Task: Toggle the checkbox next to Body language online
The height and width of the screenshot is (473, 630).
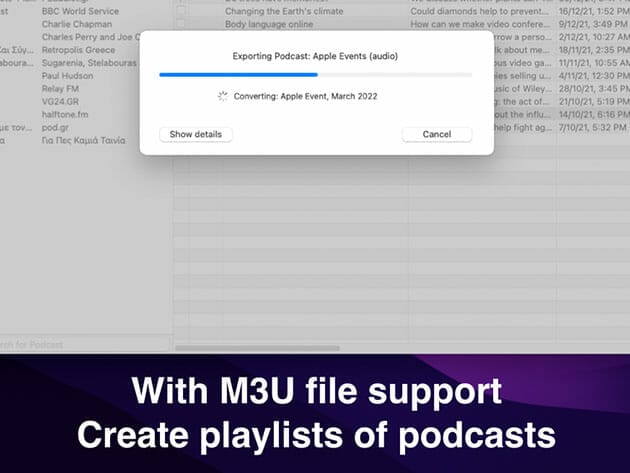Action: tap(181, 24)
